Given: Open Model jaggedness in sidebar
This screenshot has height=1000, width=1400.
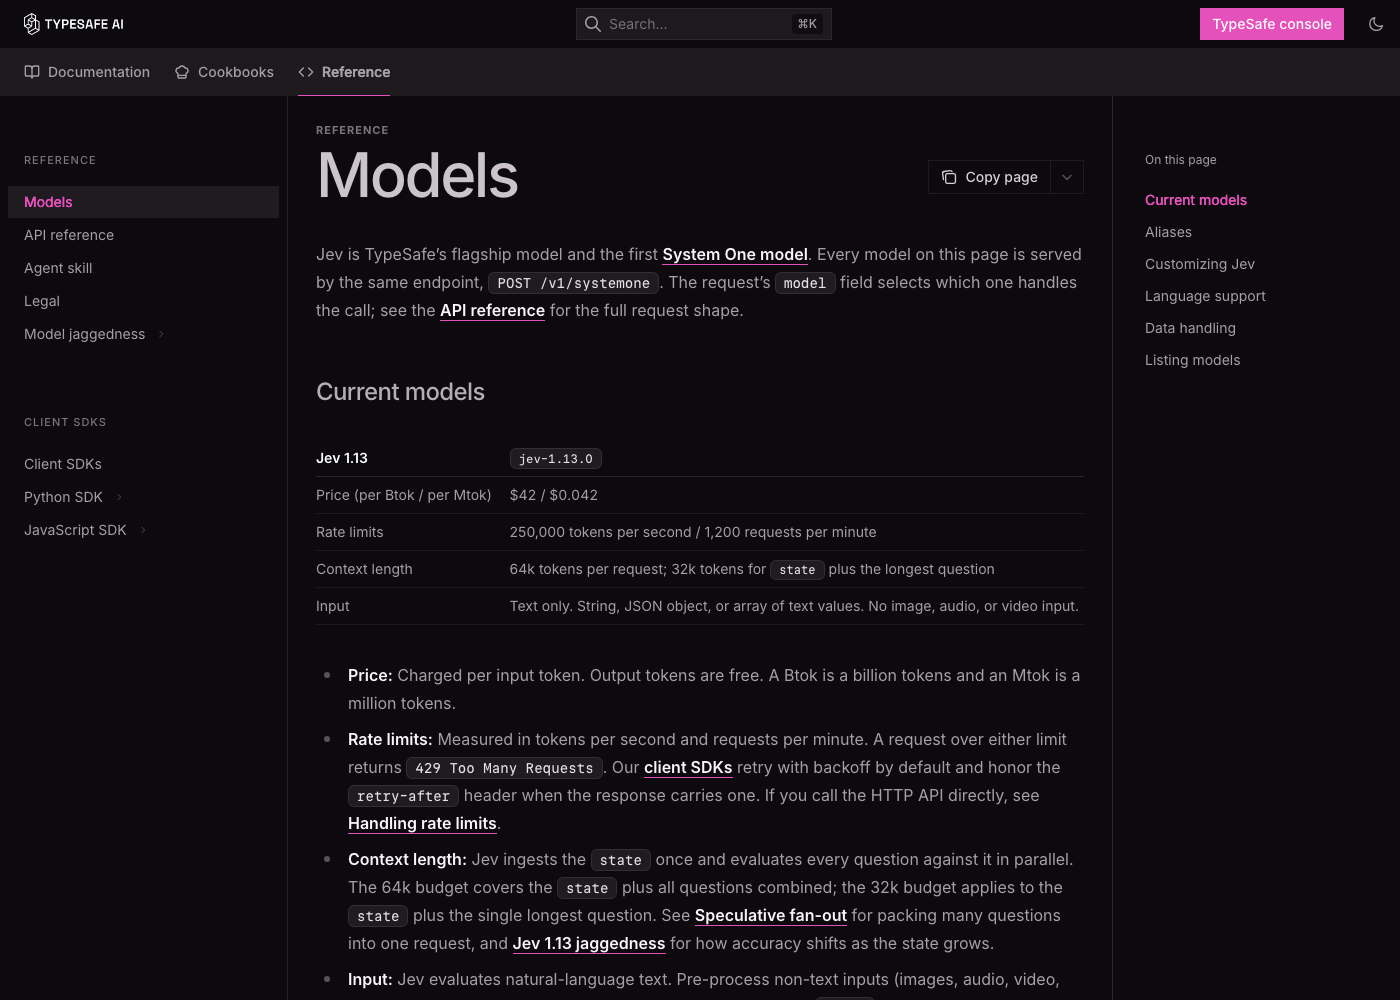Looking at the screenshot, I should click(x=85, y=334).
